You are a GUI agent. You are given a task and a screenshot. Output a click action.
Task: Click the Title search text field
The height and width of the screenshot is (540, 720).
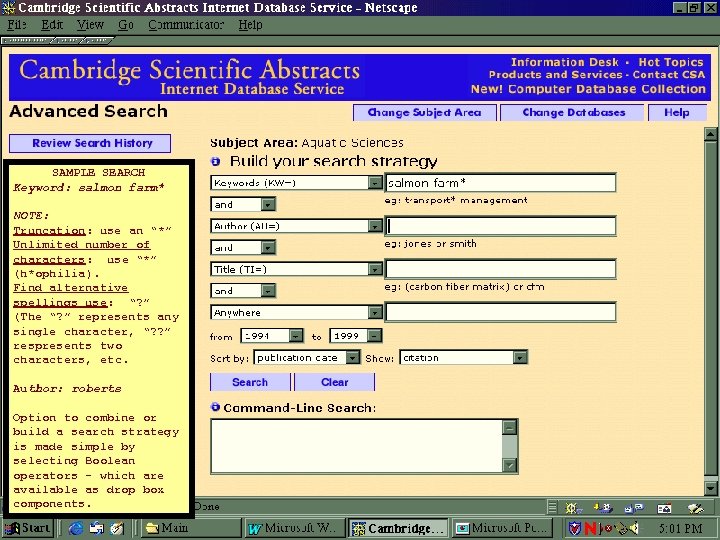(x=500, y=269)
